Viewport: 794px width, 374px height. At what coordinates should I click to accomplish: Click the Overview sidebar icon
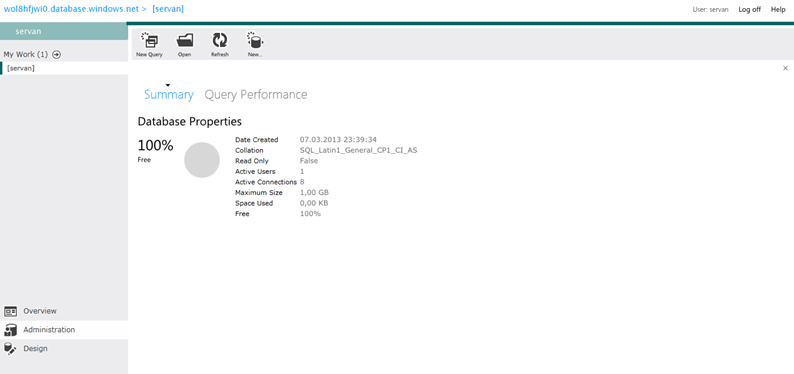(11, 311)
